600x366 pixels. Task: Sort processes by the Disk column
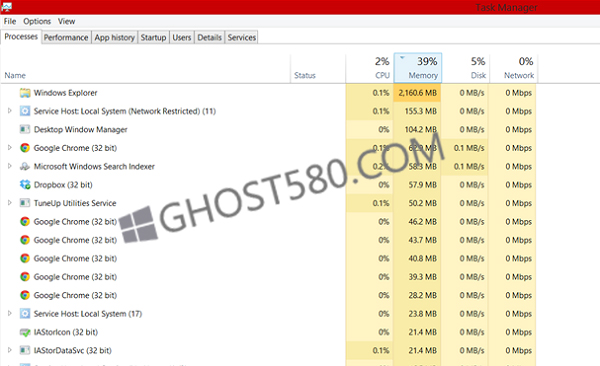click(x=466, y=69)
